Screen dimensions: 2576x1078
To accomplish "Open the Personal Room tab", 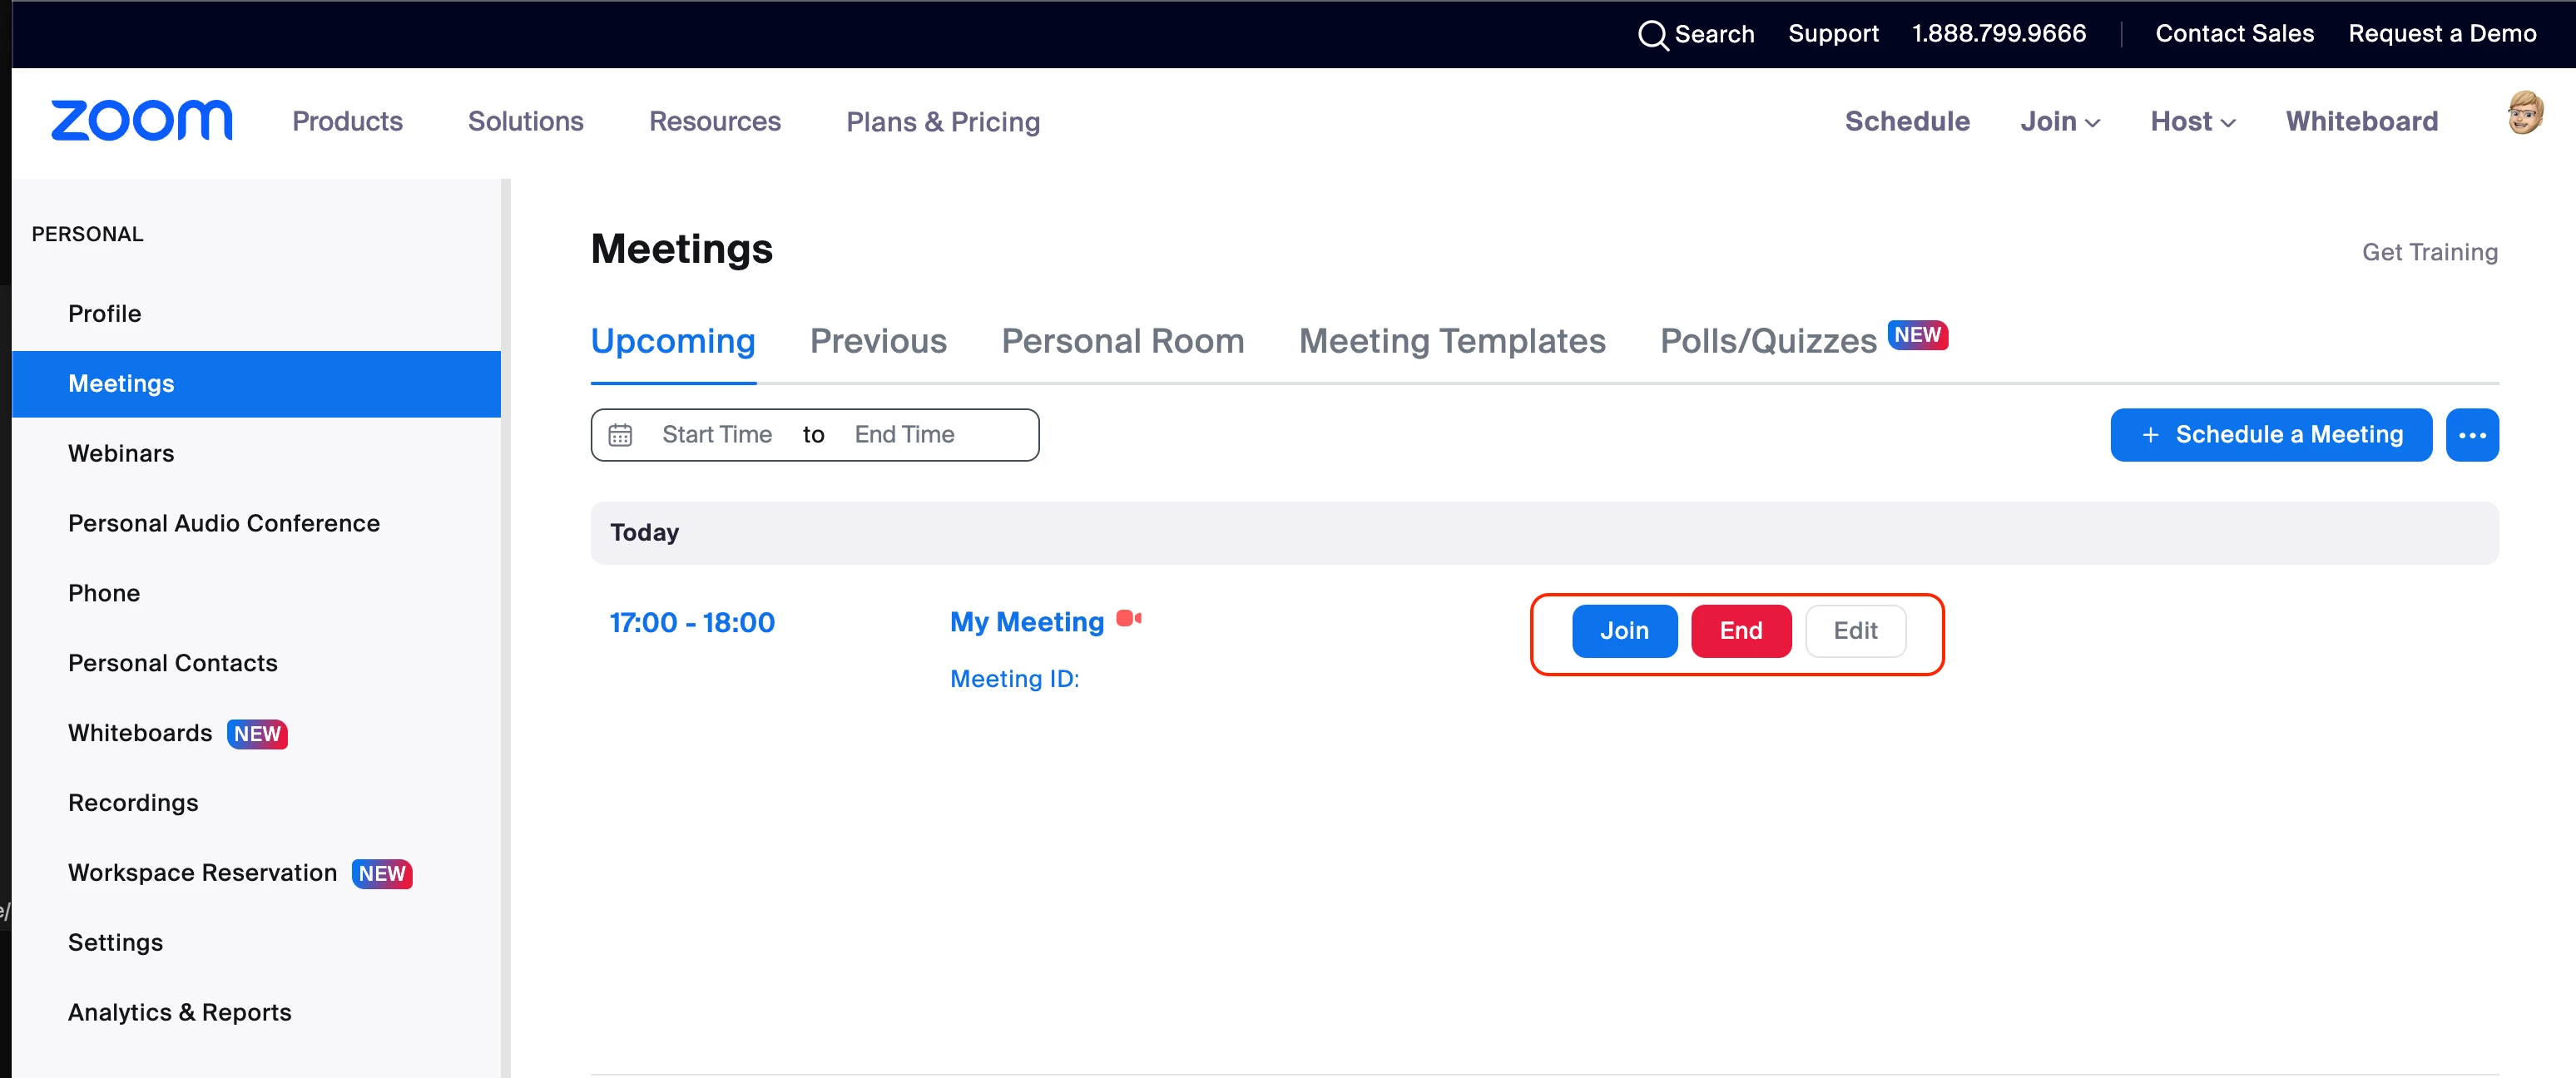I will [1122, 342].
